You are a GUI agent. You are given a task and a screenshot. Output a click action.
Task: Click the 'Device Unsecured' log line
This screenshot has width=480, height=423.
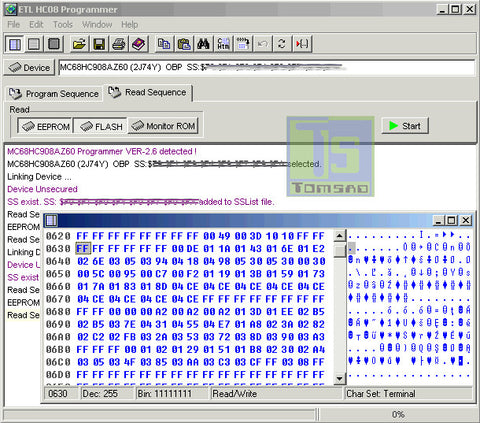point(42,189)
